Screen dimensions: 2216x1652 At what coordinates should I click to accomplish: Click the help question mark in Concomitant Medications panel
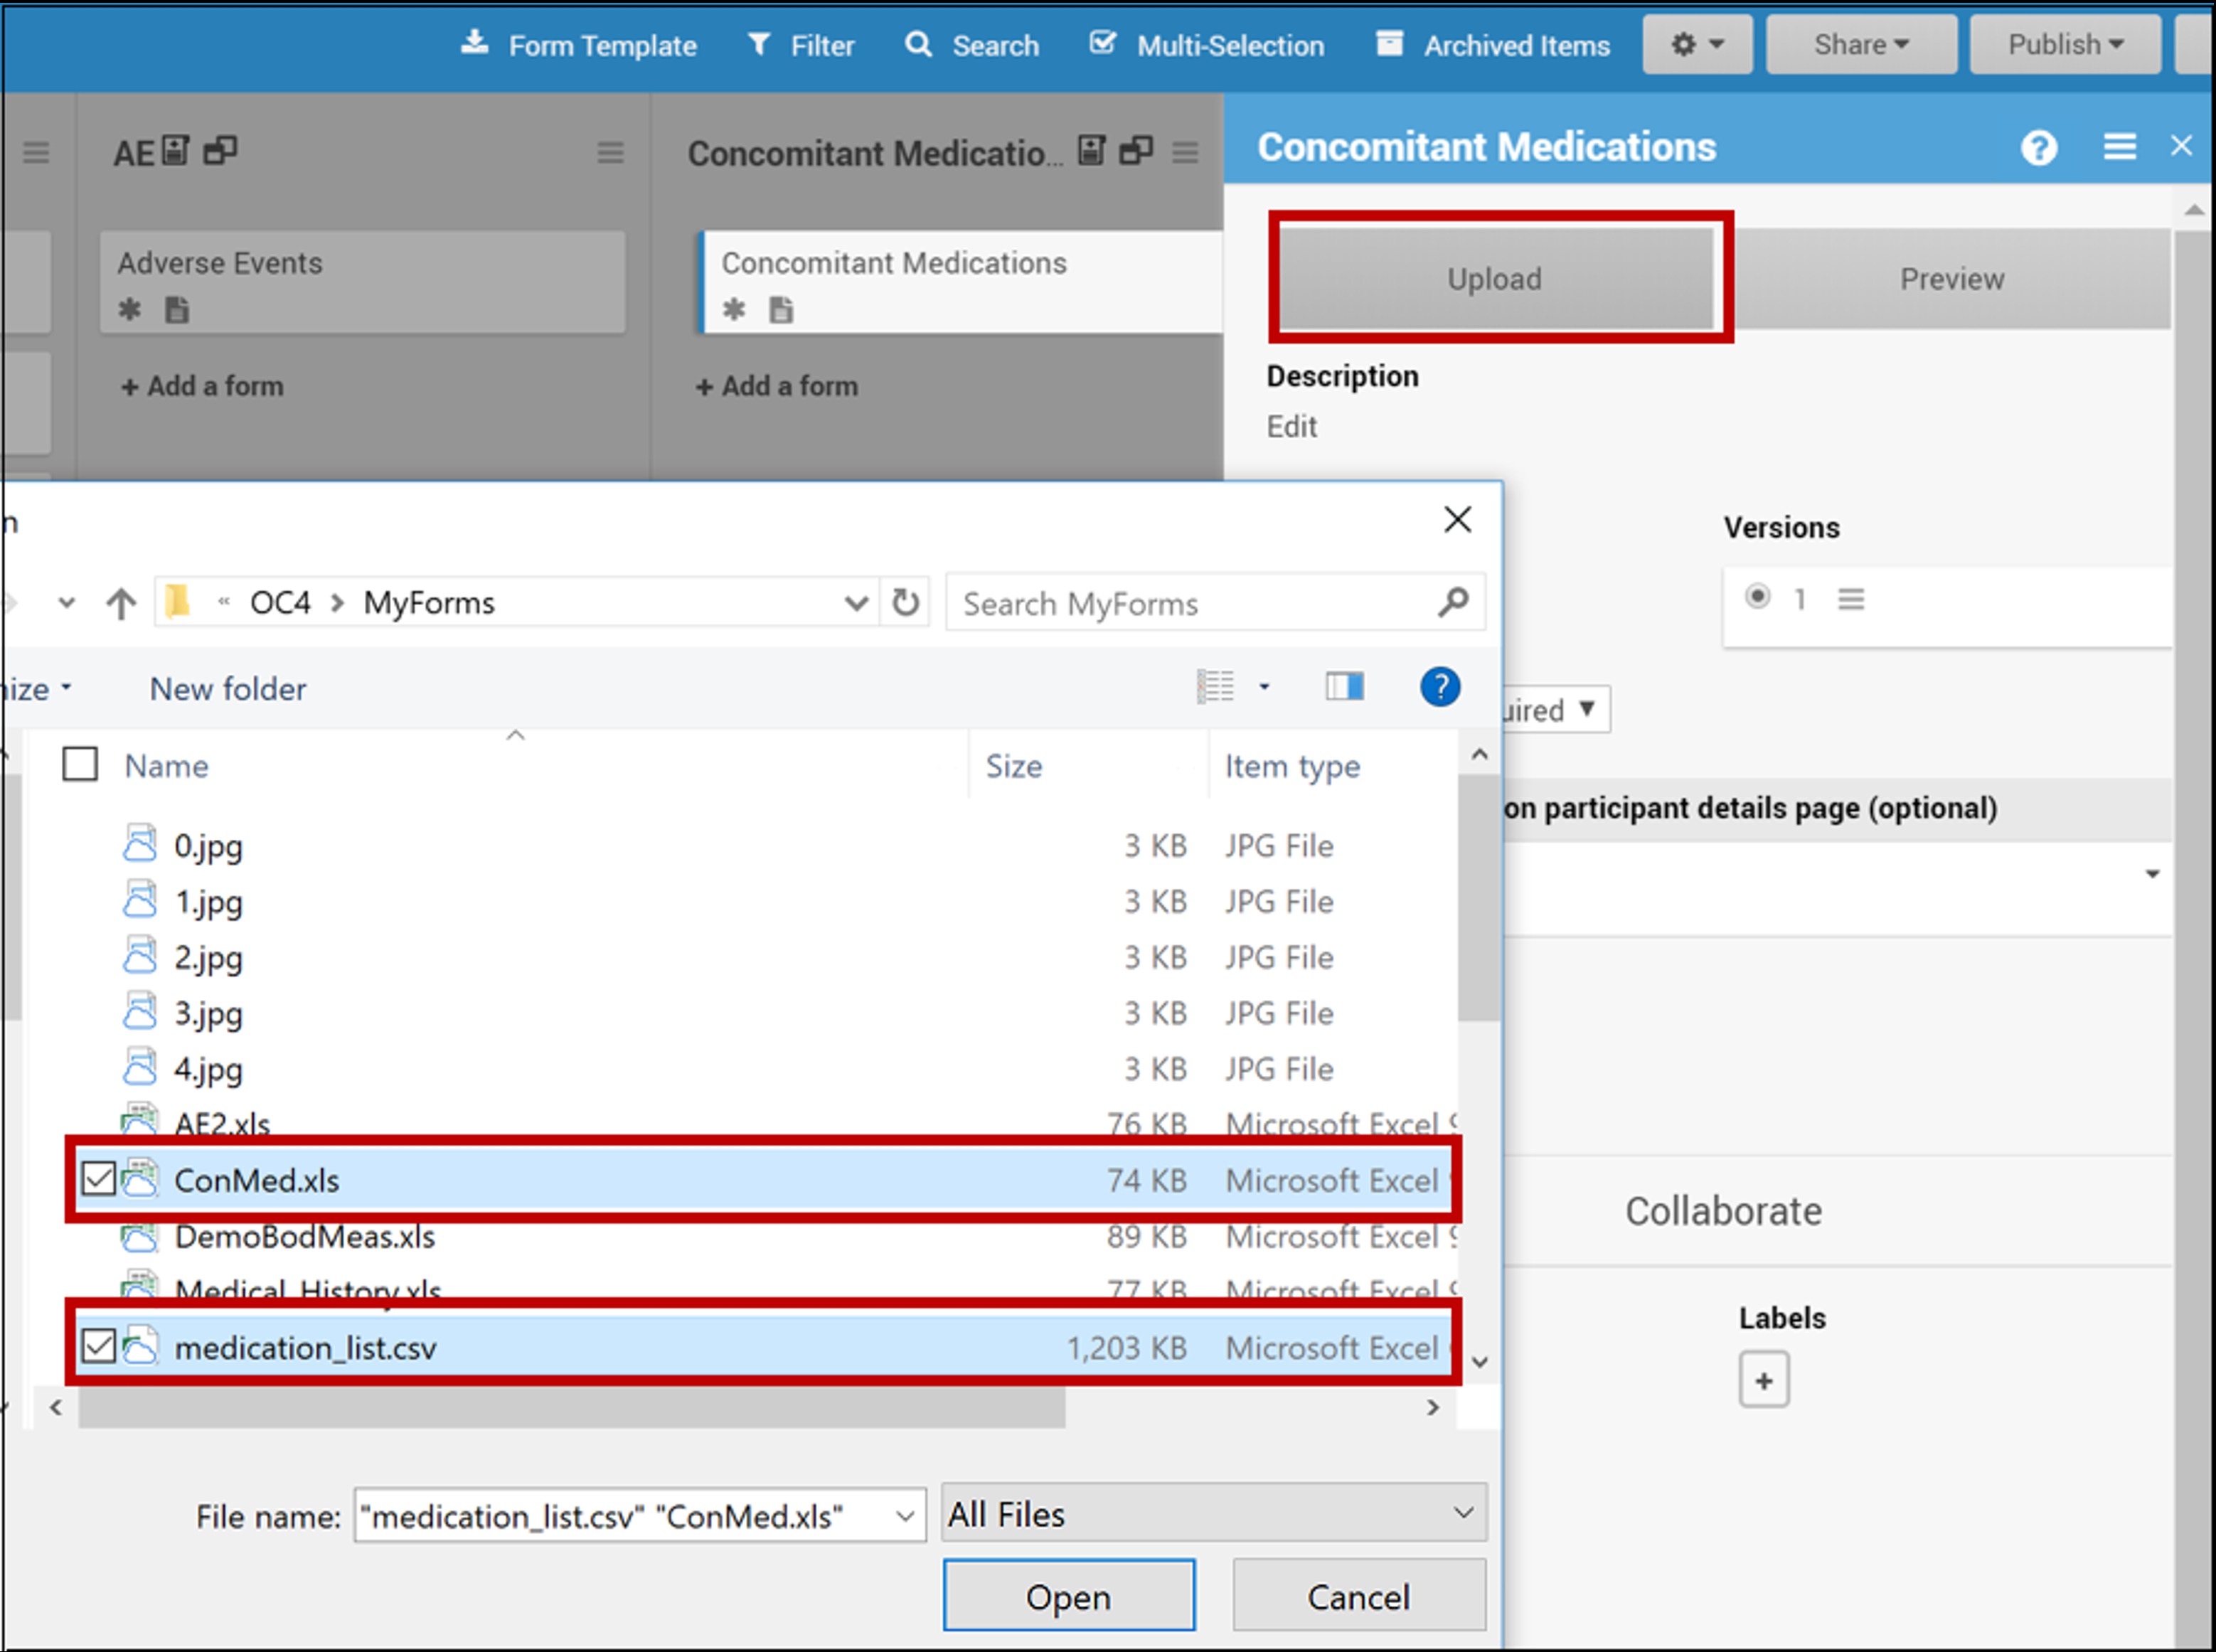click(2038, 148)
